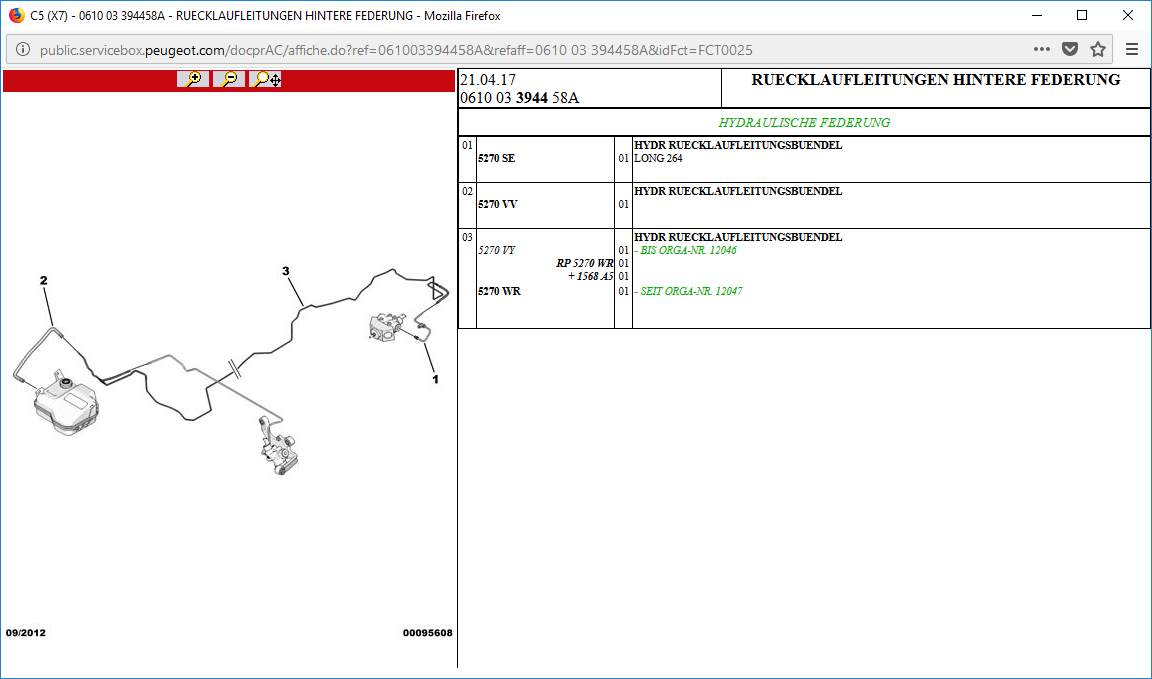
Task: Click the description in the 5270 VV row
Action: click(x=738, y=192)
